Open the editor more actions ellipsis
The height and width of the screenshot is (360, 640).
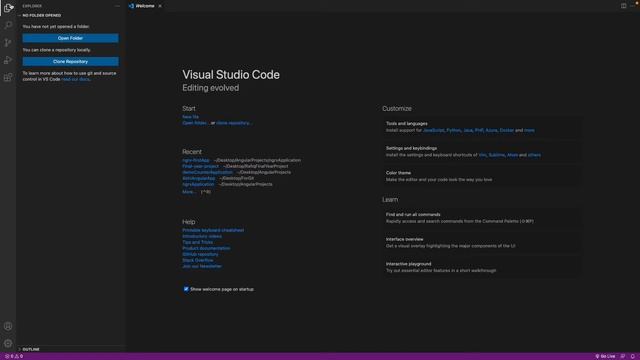tap(633, 6)
